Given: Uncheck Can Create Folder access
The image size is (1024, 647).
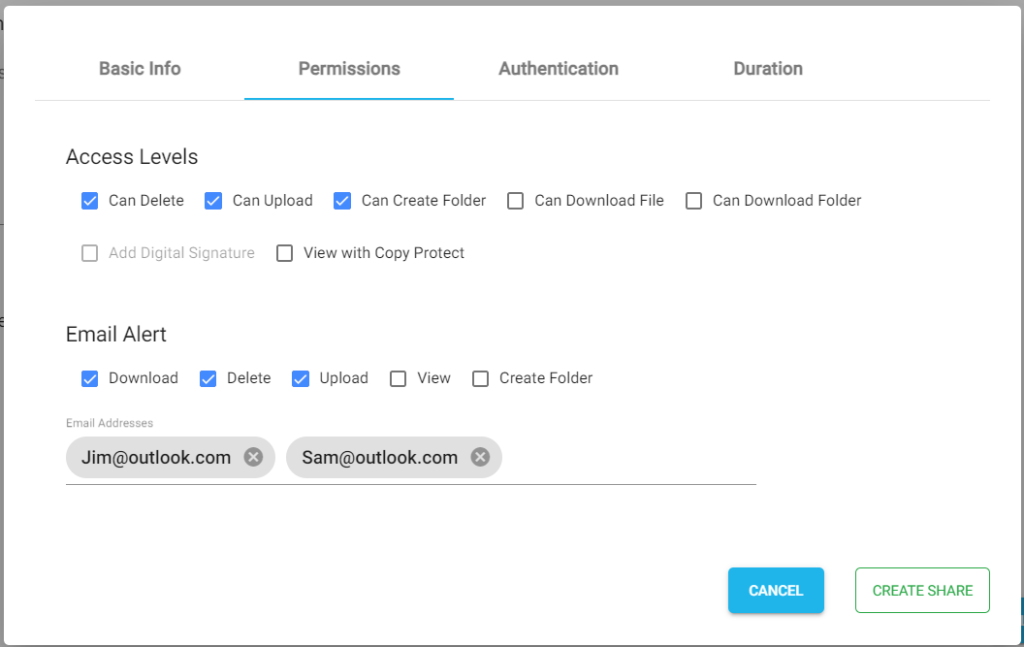Looking at the screenshot, I should pyautogui.click(x=342, y=201).
